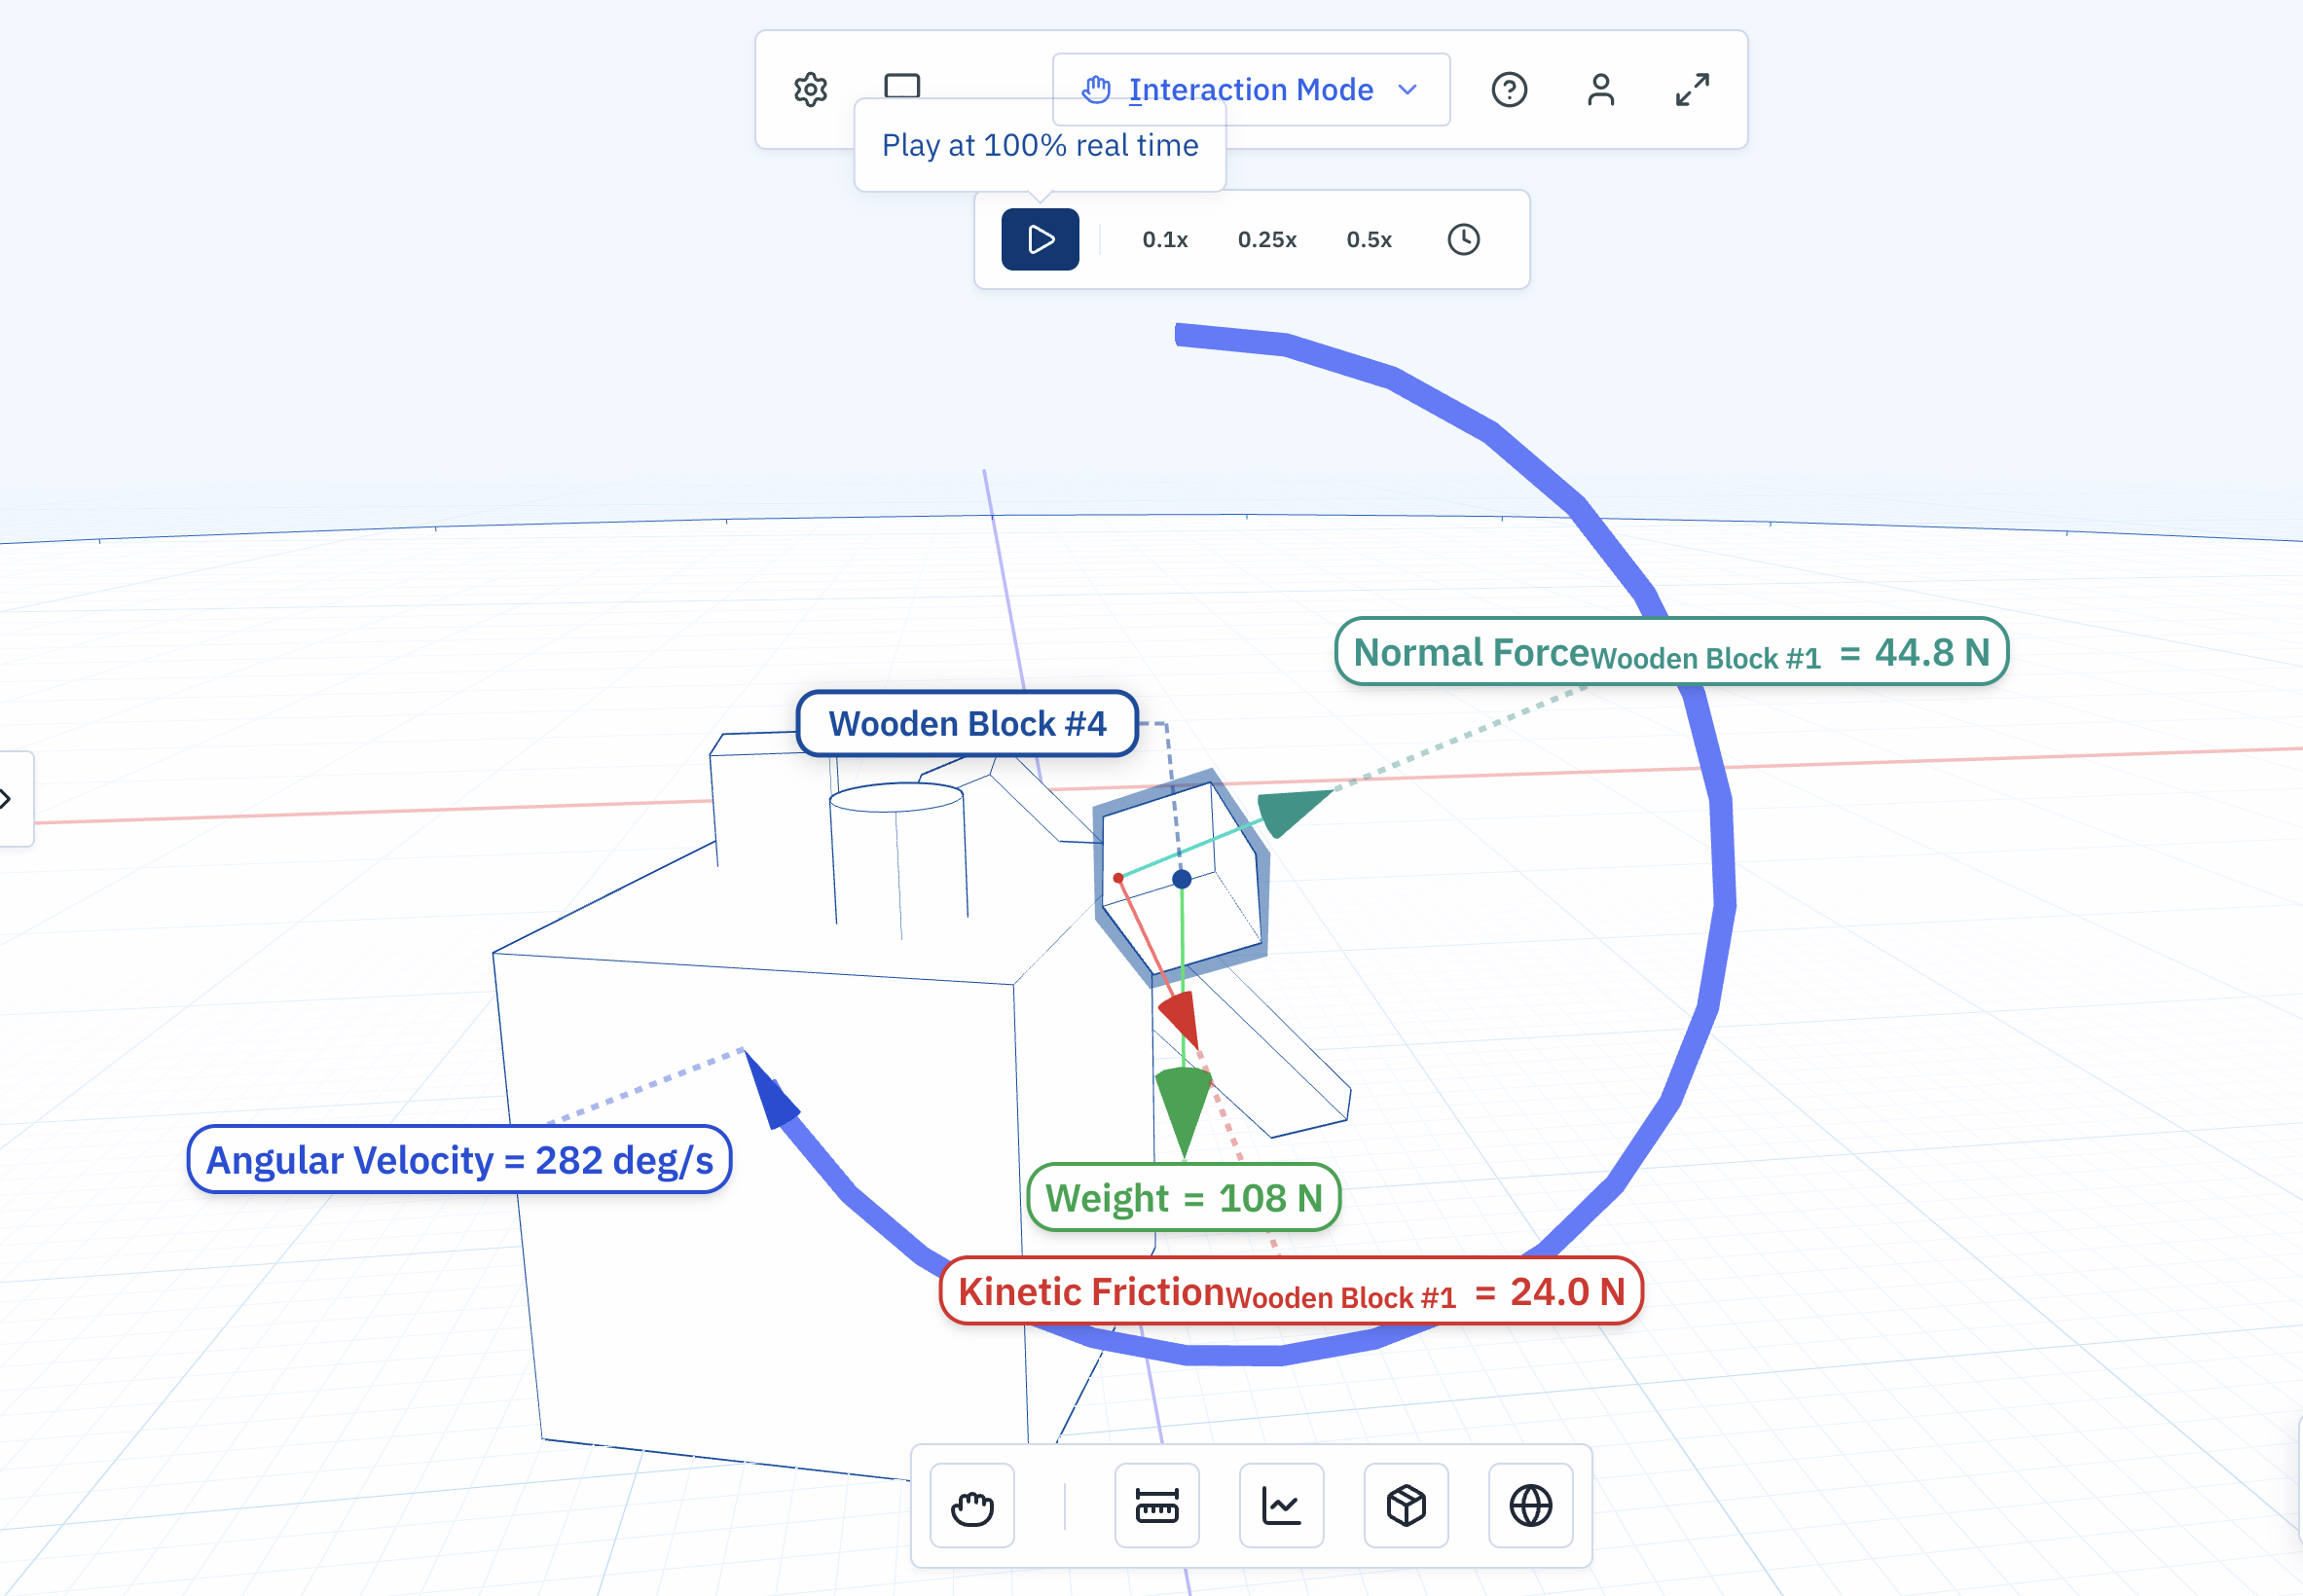Click the Angular Velocity 282 deg/s label

[459, 1160]
